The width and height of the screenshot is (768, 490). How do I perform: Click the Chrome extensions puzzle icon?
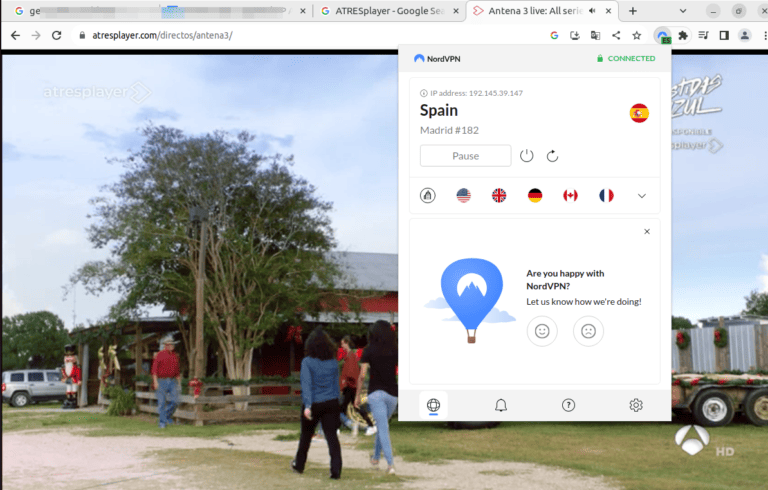(x=683, y=35)
